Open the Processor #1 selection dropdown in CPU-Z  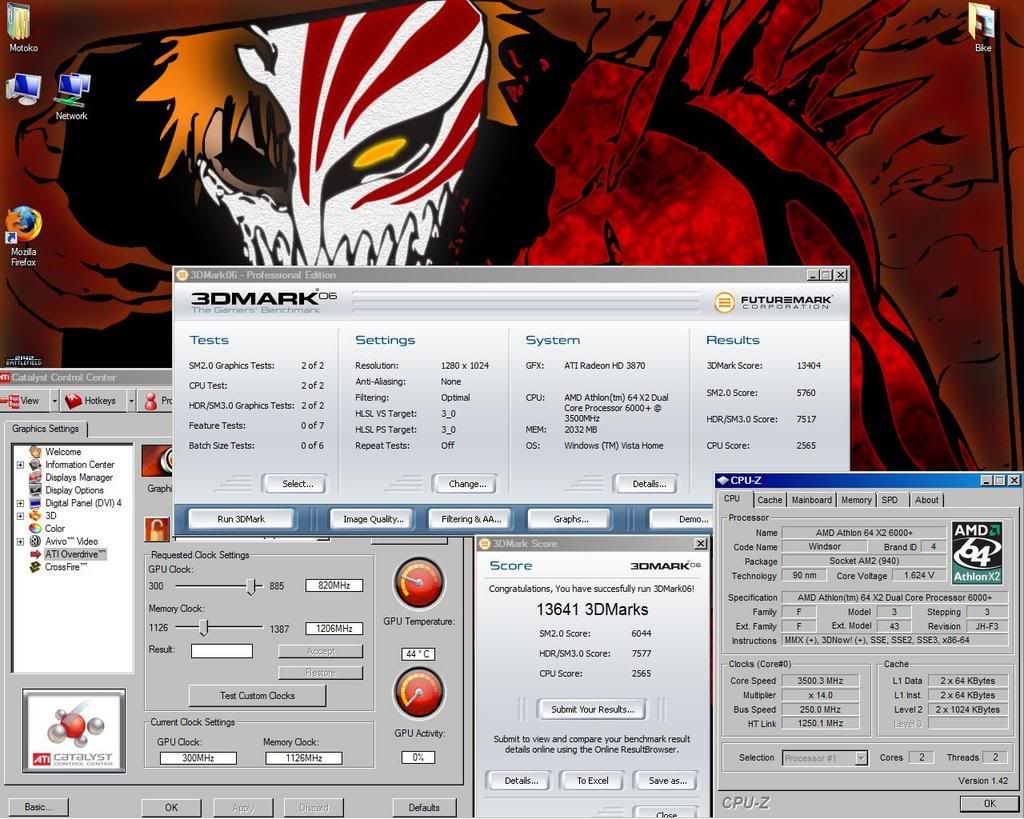861,758
